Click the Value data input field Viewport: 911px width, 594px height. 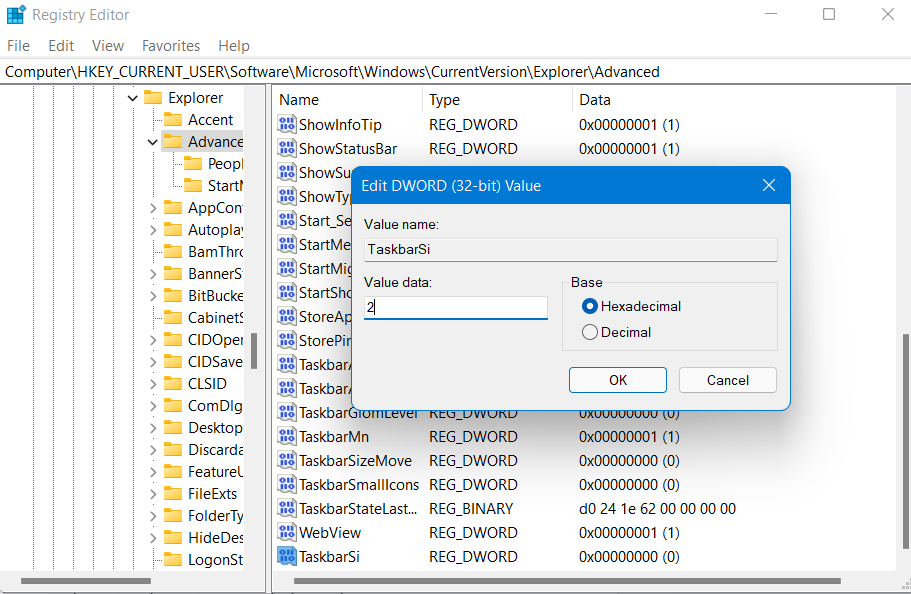(455, 308)
